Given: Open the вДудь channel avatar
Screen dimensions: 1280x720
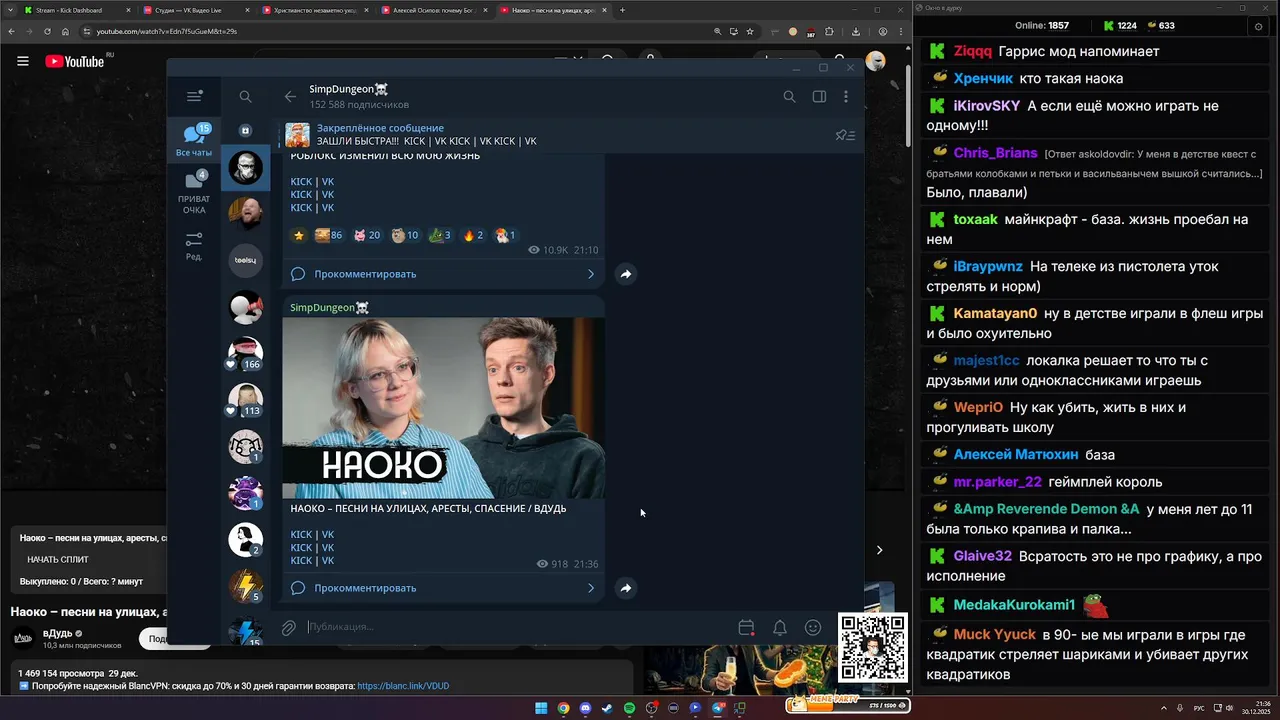Looking at the screenshot, I should (x=23, y=638).
